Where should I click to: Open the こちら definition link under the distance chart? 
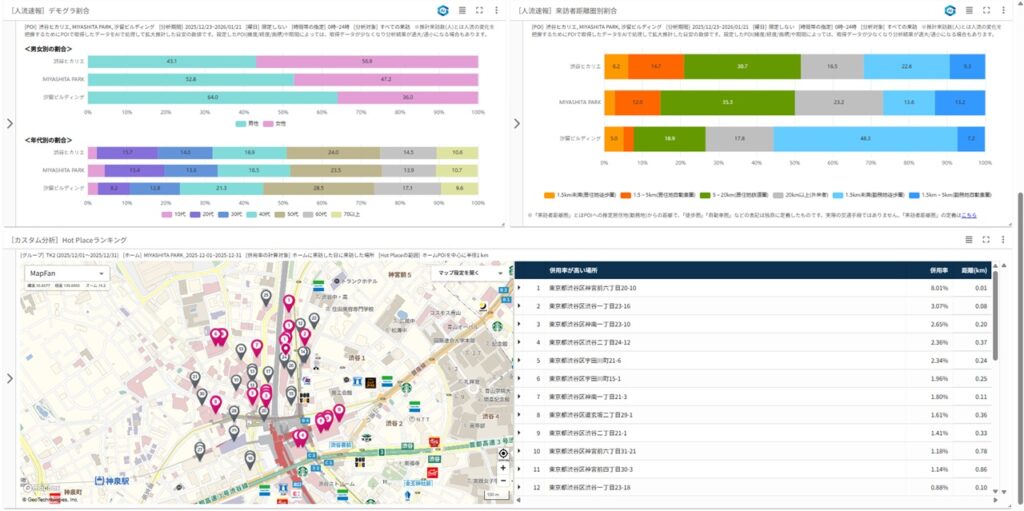pos(969,215)
